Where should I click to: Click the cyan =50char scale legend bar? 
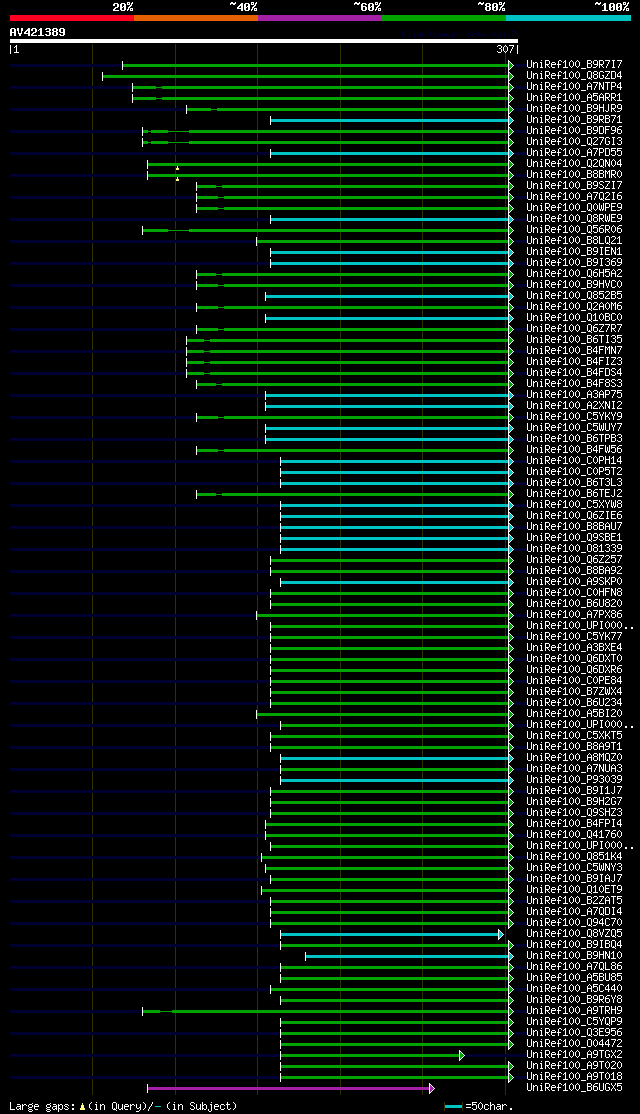click(453, 1106)
